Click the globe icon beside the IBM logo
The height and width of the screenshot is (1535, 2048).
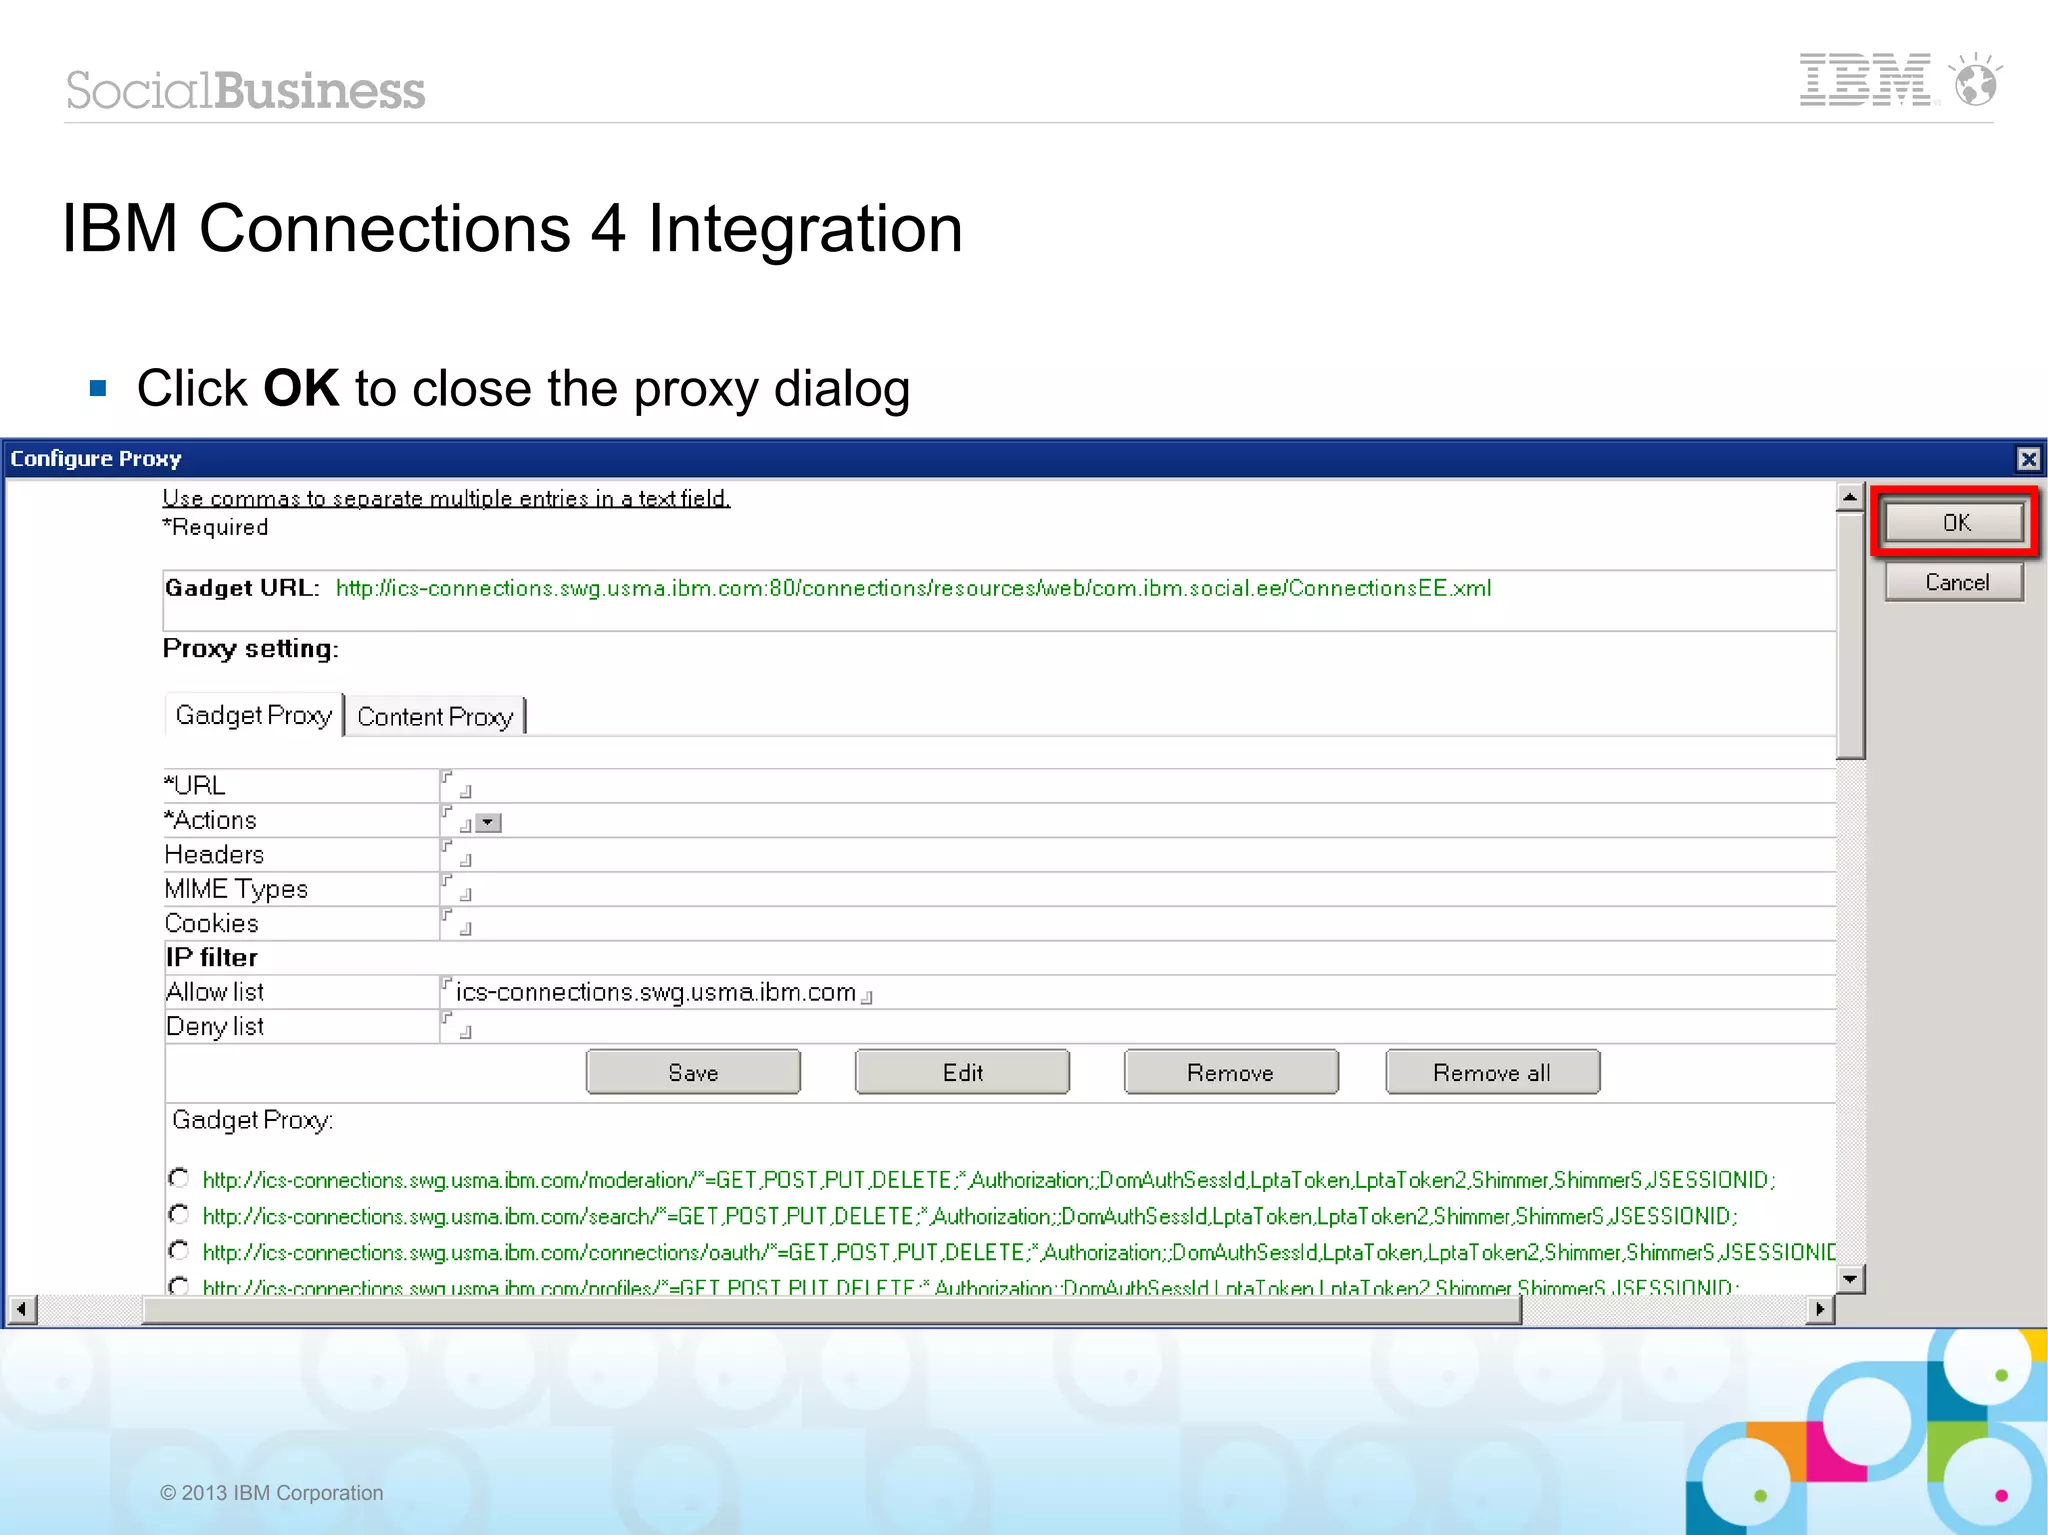[1976, 79]
